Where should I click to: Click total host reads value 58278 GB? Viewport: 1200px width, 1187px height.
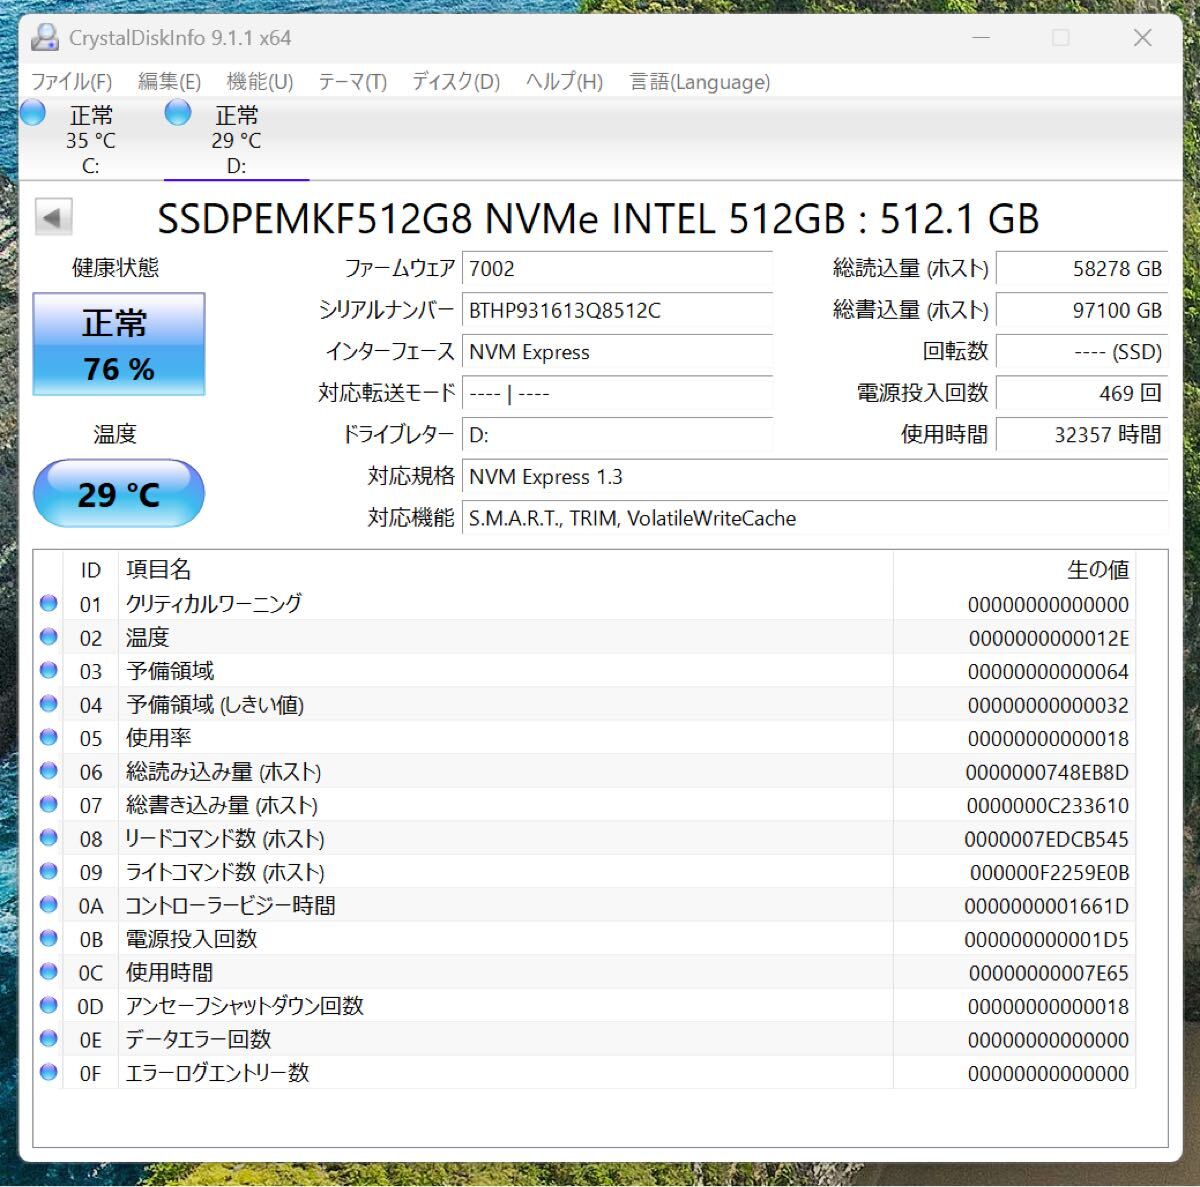[1082, 268]
